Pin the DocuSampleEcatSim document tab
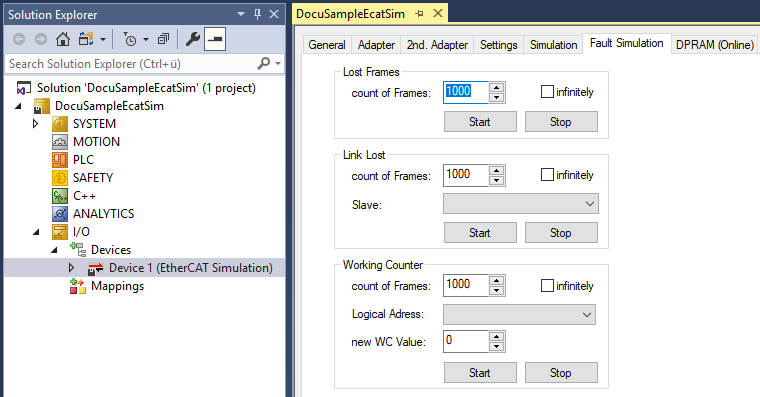 (419, 14)
